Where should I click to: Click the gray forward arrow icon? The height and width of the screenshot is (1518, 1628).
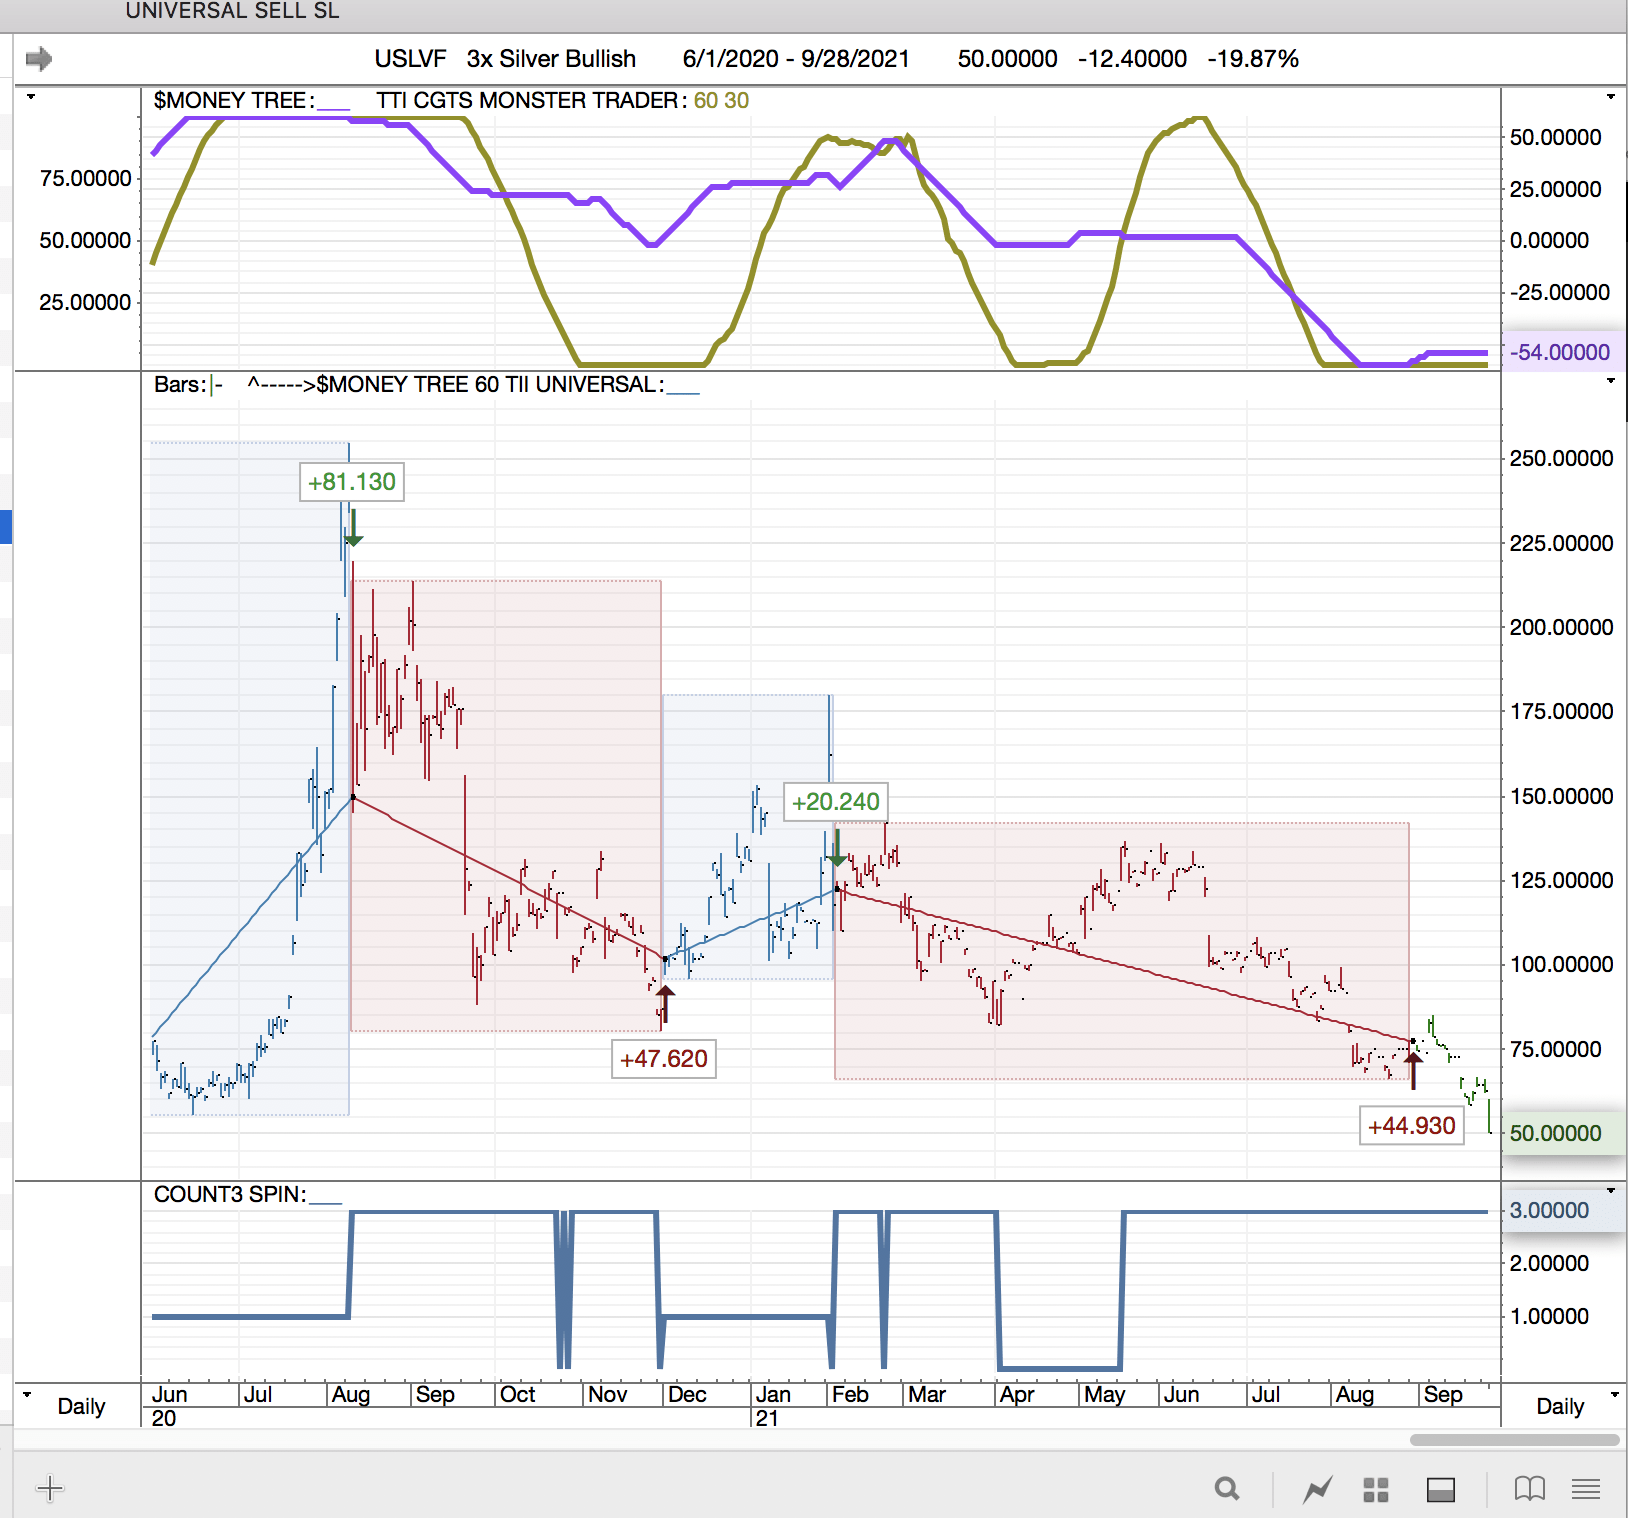pyautogui.click(x=39, y=59)
